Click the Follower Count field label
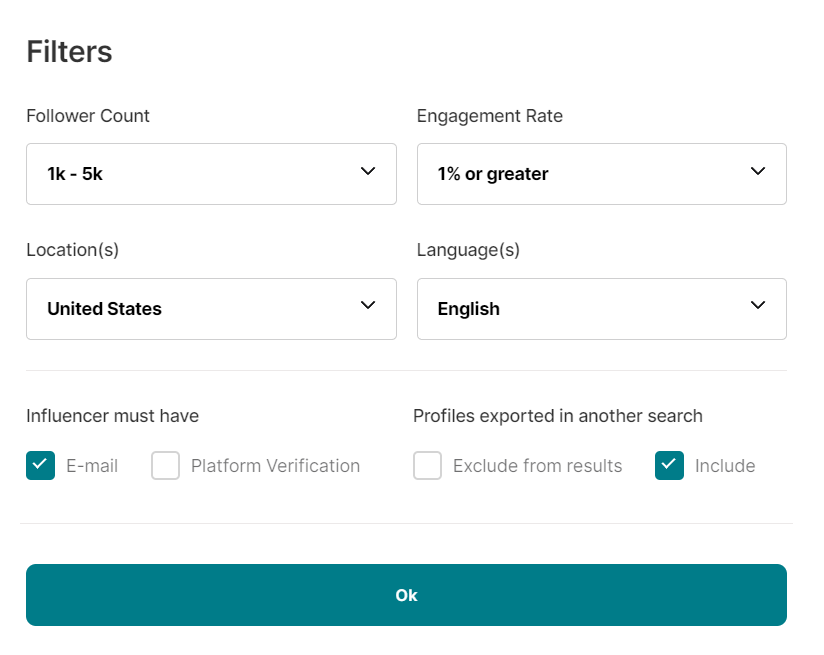The height and width of the screenshot is (655, 824). click(x=88, y=116)
